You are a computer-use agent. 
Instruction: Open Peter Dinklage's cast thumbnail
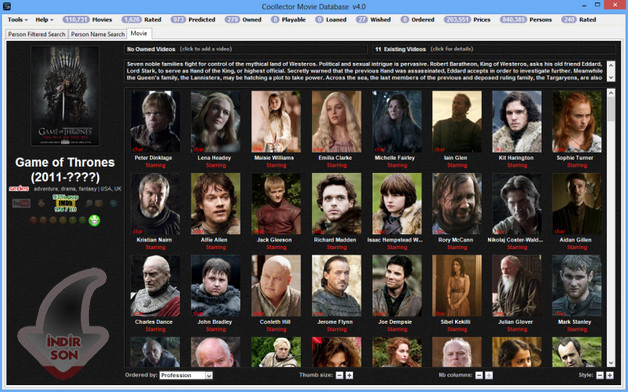(x=155, y=121)
